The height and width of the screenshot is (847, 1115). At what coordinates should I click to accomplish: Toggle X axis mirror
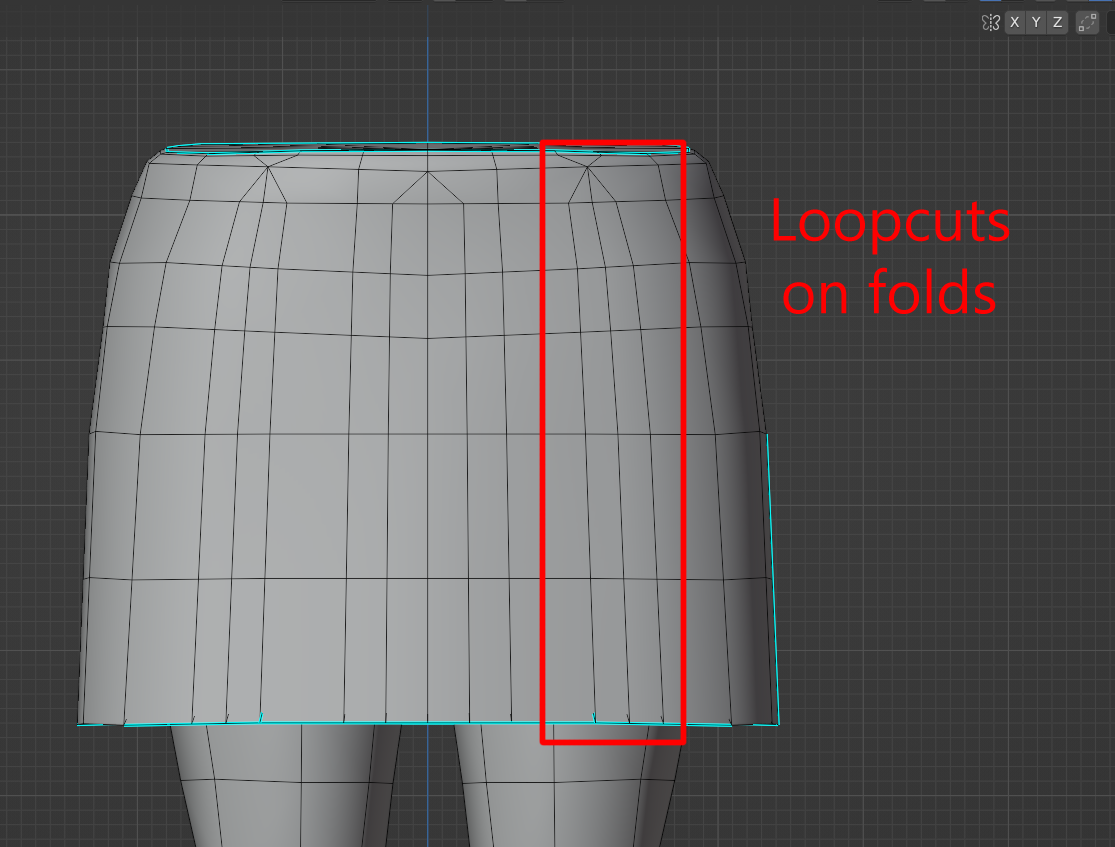pos(1015,22)
